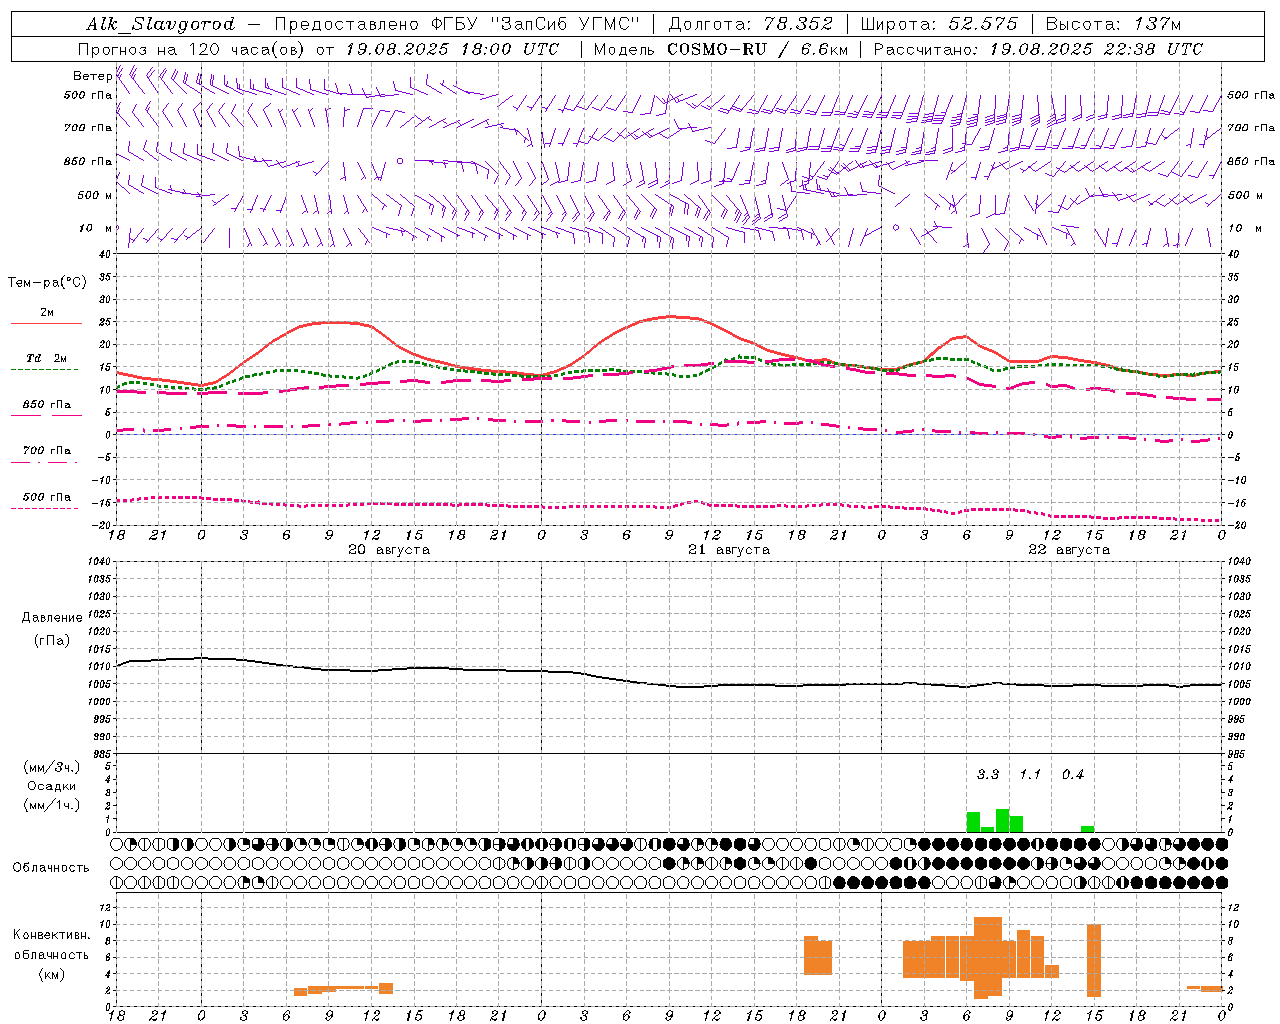This screenshot has height=1024, width=1280.
Task: Click the station name Alk_Slavgorod
Action: [161, 24]
